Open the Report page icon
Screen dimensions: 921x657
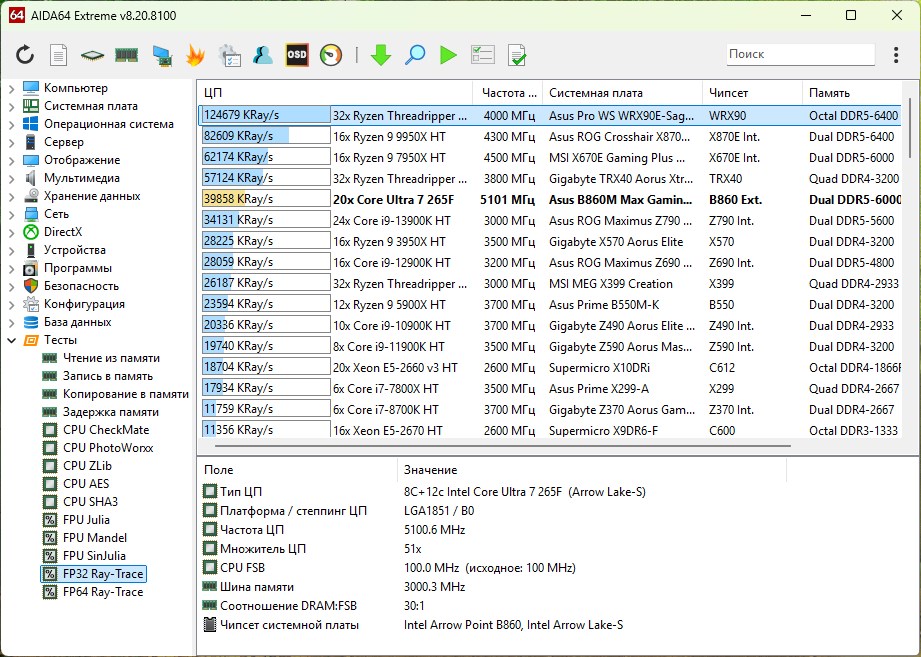pos(59,55)
